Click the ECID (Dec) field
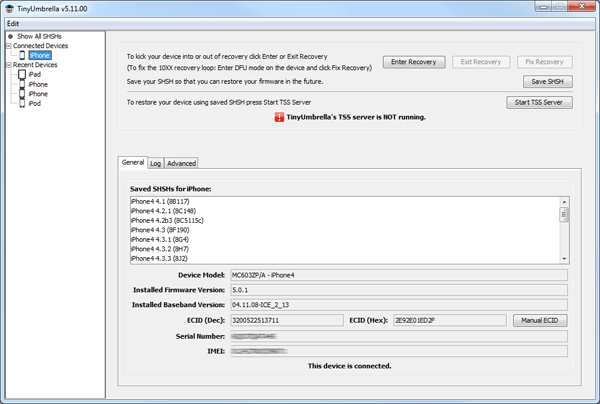600x404 pixels. coord(287,320)
